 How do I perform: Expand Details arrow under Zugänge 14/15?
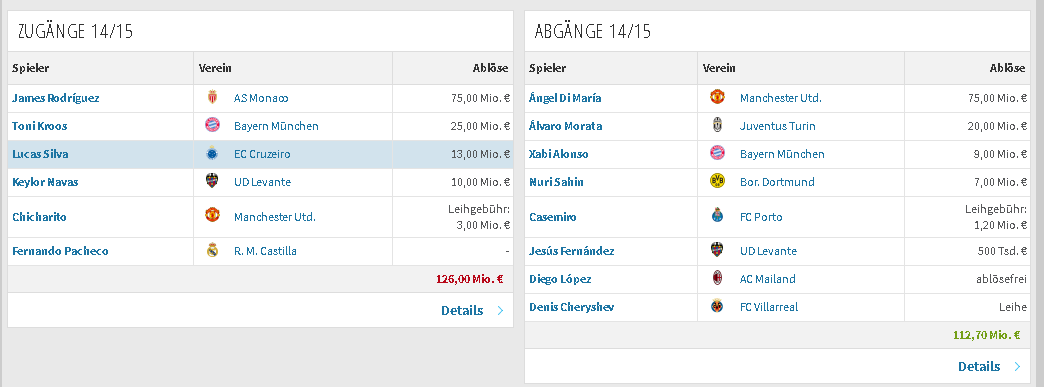click(500, 310)
